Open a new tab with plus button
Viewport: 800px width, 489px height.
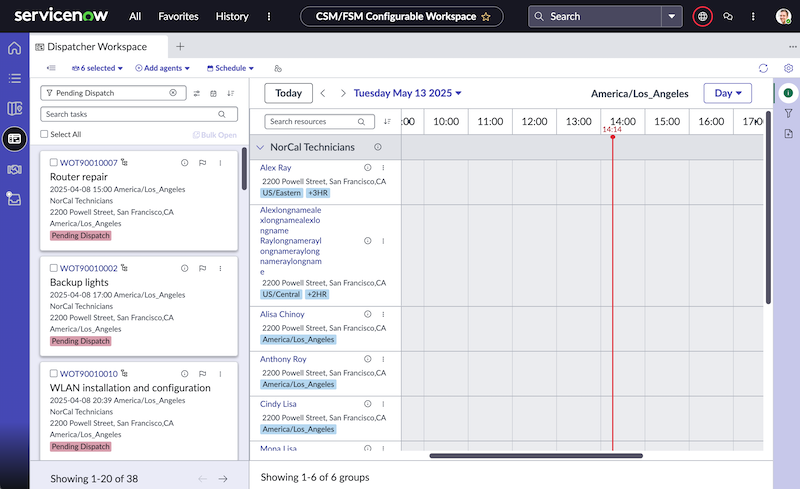coord(180,47)
